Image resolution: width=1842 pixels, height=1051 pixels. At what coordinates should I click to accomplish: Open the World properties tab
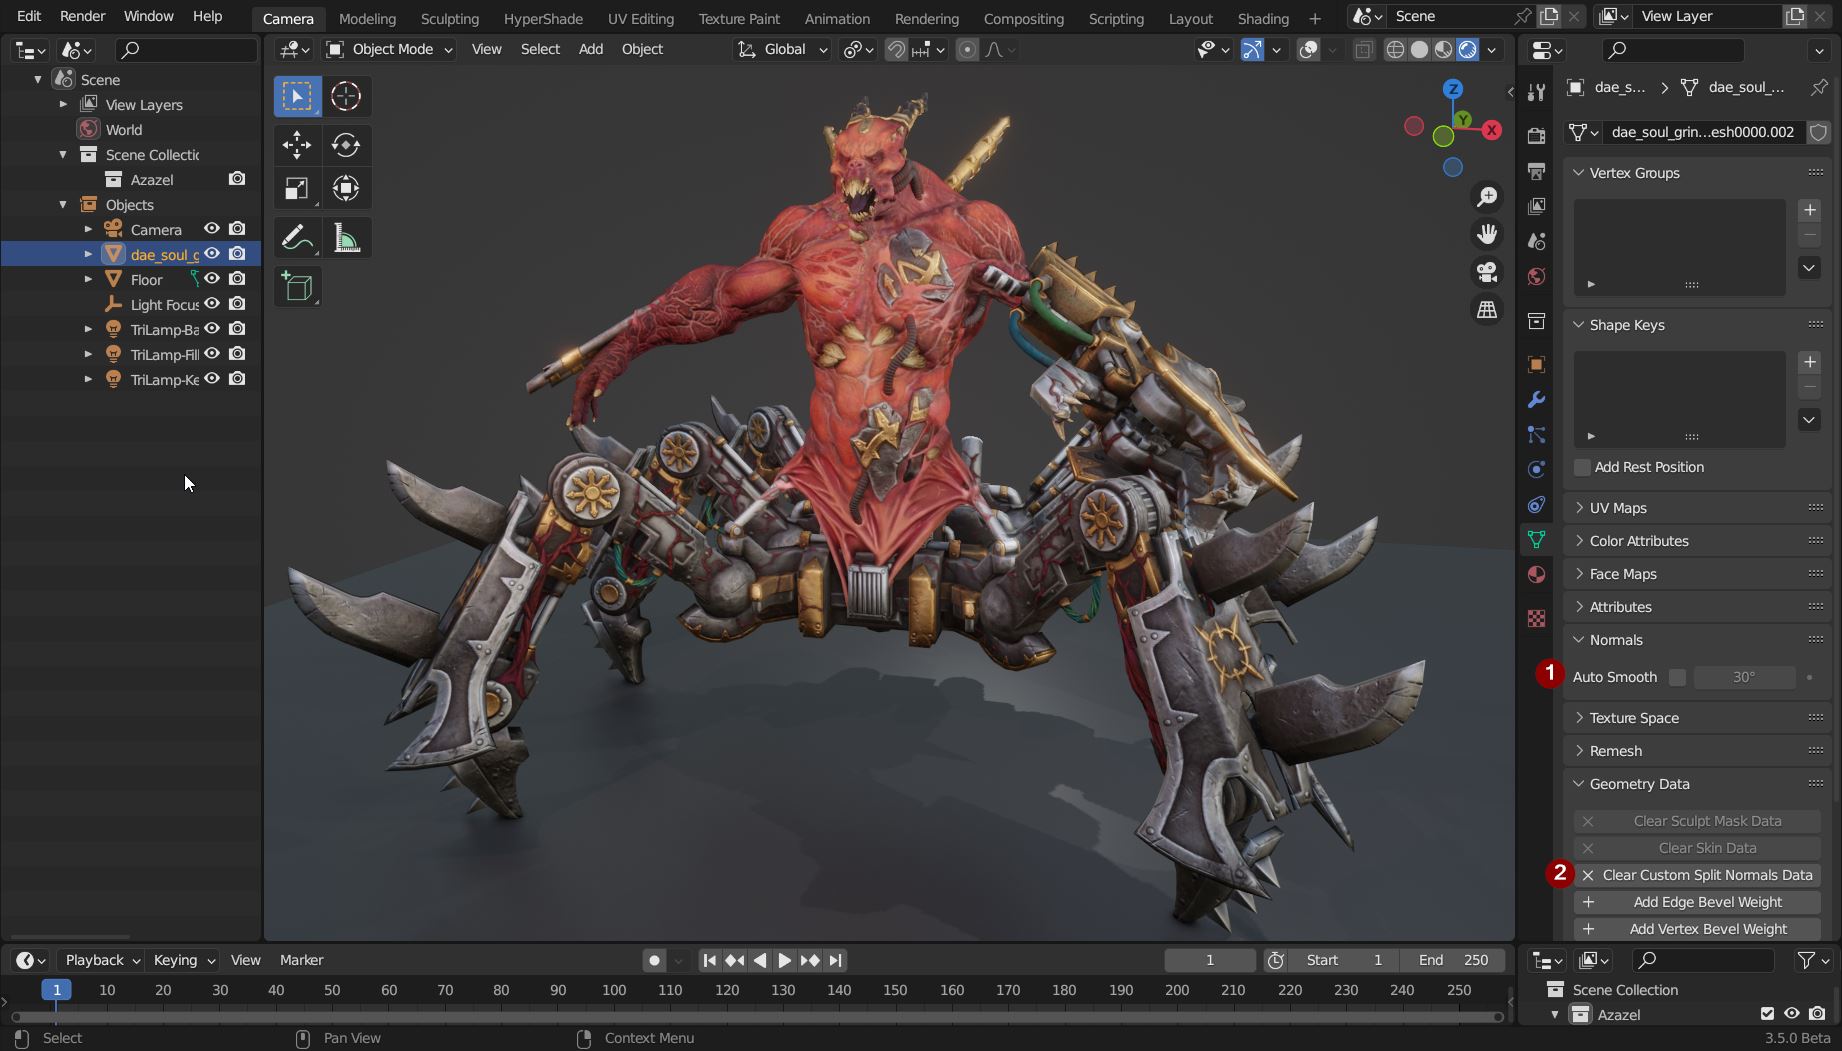[1537, 276]
